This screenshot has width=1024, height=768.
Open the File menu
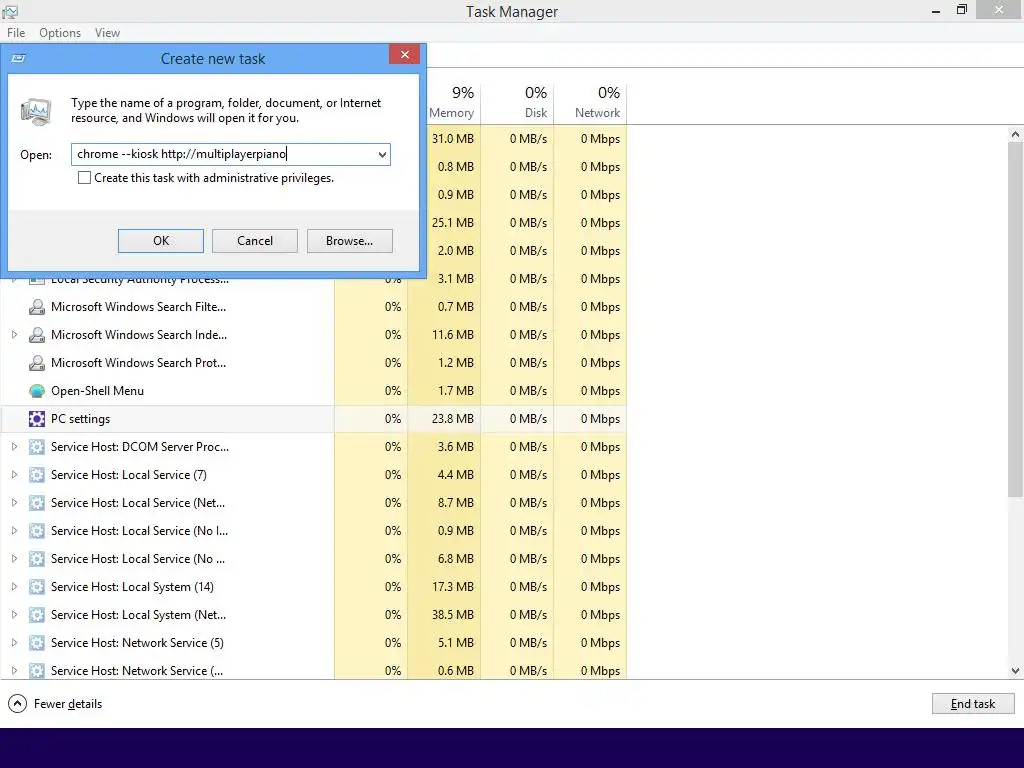pos(16,33)
